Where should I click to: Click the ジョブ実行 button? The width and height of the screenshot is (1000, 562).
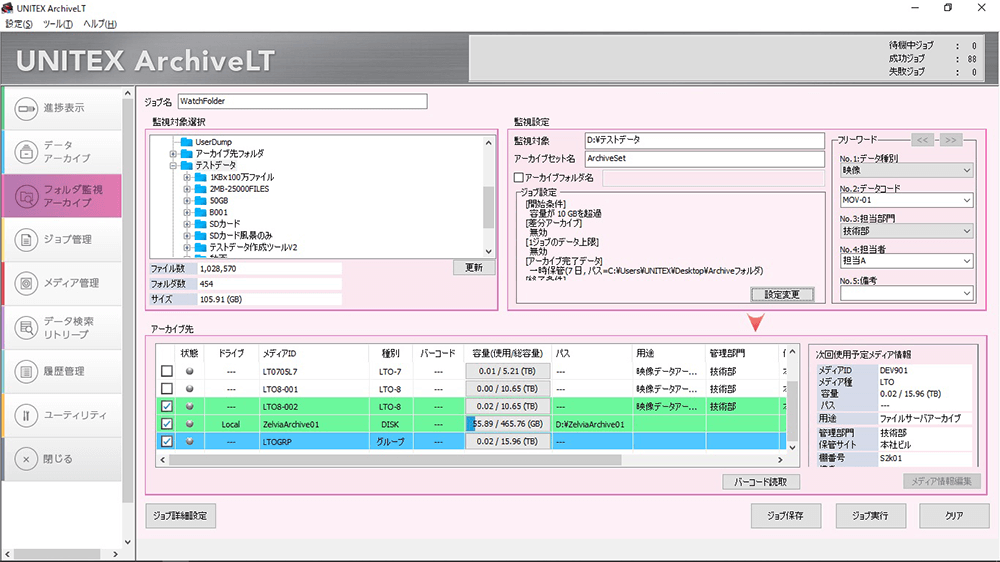pyautogui.click(x=871, y=516)
